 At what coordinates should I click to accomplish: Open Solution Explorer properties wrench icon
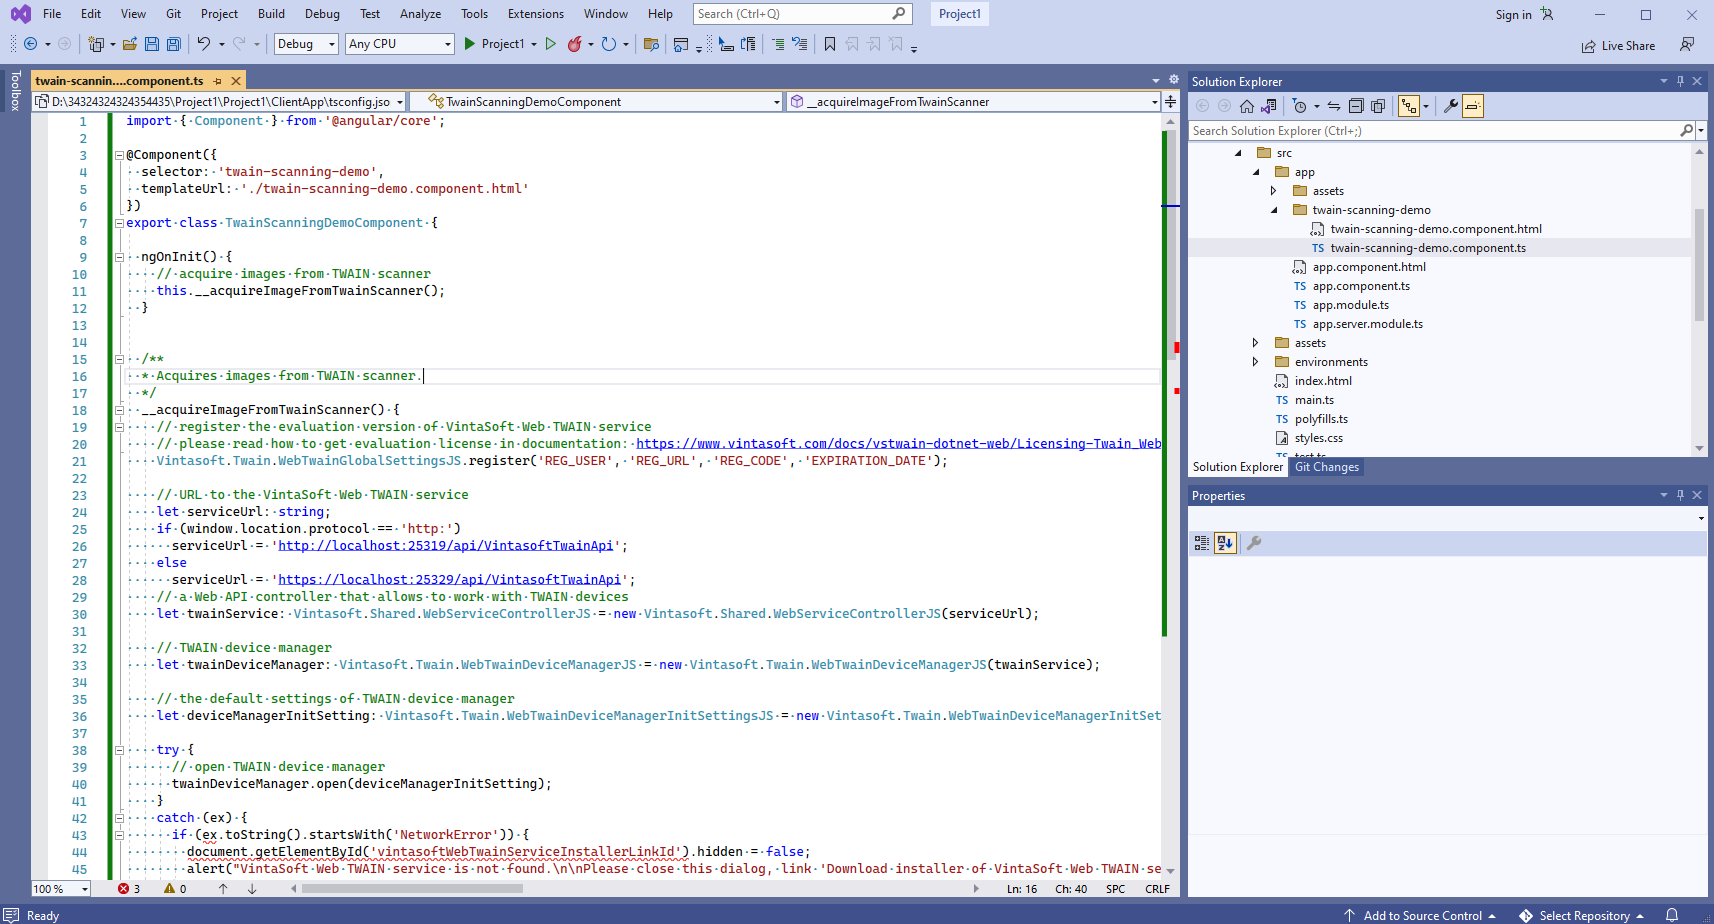(x=1450, y=106)
